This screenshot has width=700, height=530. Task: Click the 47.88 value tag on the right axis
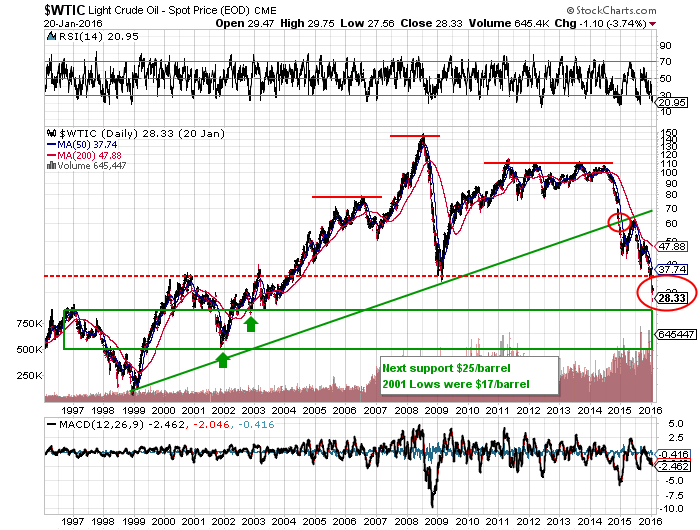click(x=669, y=246)
